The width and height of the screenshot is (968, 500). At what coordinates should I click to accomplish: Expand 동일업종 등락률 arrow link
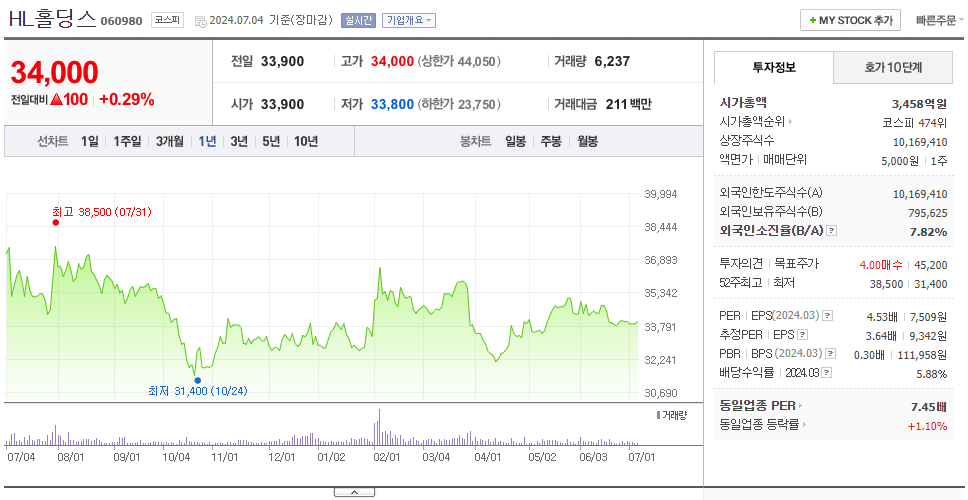coord(805,425)
